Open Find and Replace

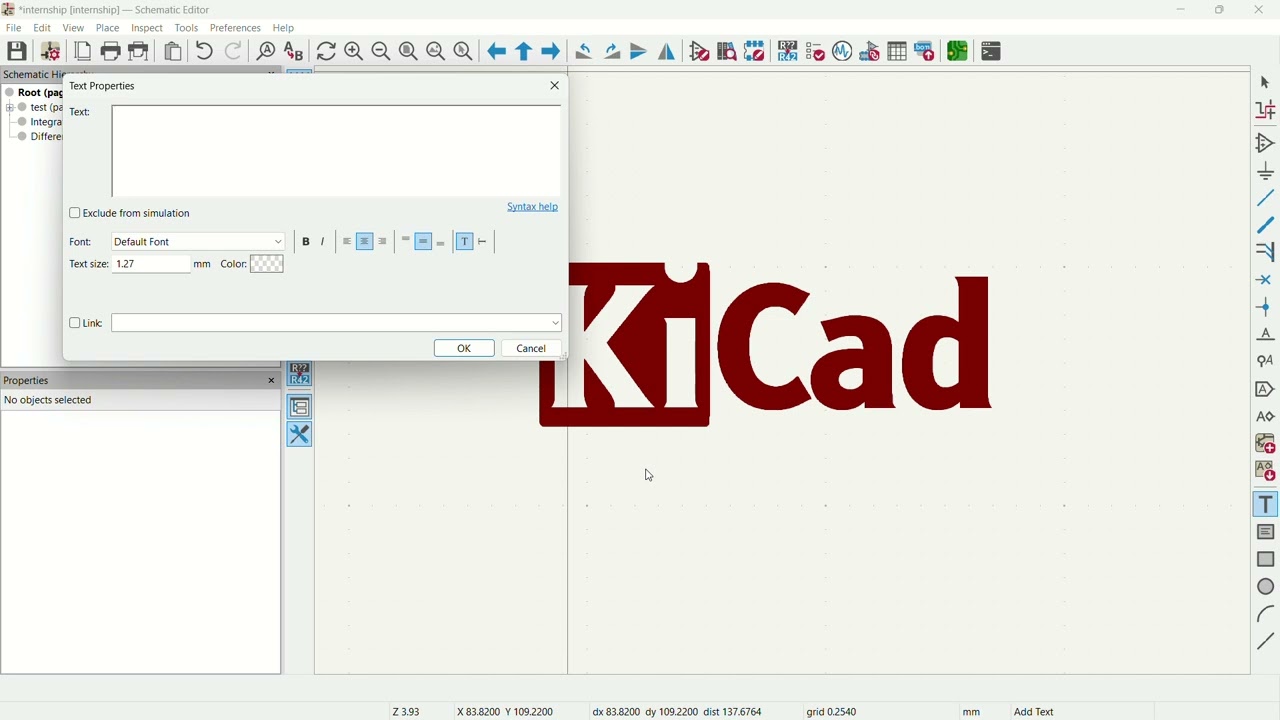pyautogui.click(x=293, y=52)
